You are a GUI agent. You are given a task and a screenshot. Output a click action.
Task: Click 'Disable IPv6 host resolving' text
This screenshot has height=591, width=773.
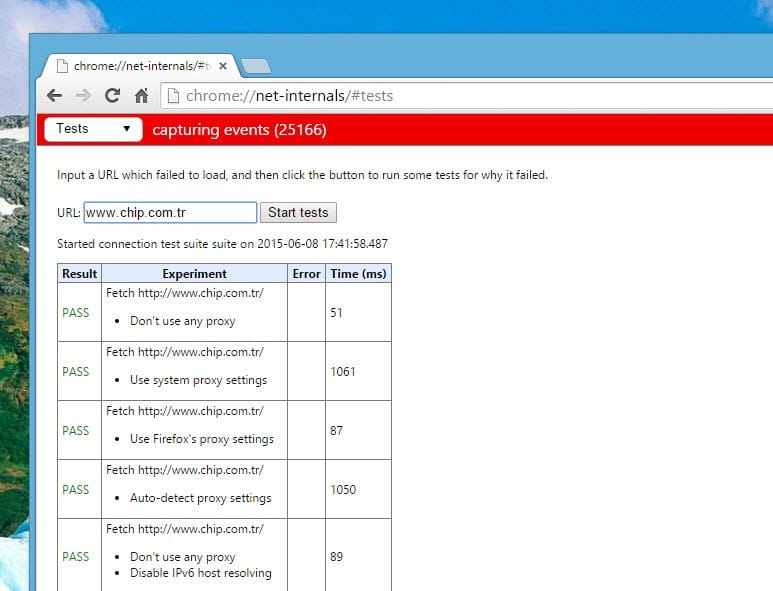tap(201, 573)
